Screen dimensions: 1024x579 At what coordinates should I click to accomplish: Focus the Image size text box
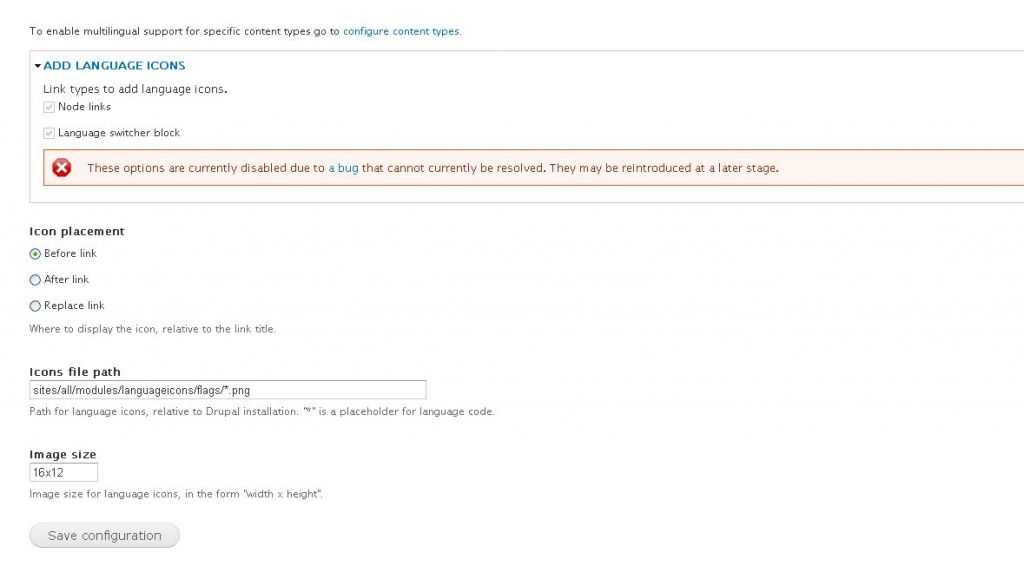point(64,472)
